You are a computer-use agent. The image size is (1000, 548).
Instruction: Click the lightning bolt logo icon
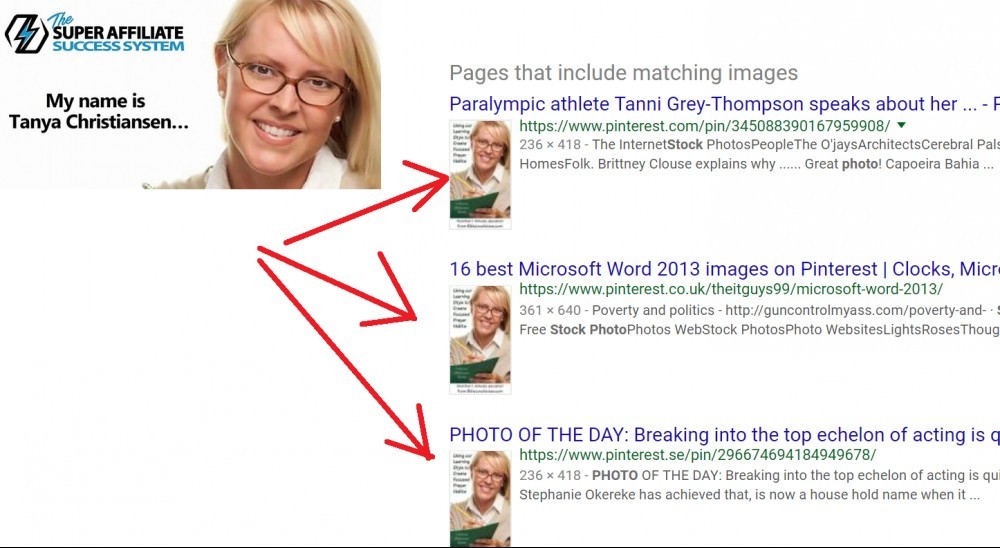pos(26,34)
